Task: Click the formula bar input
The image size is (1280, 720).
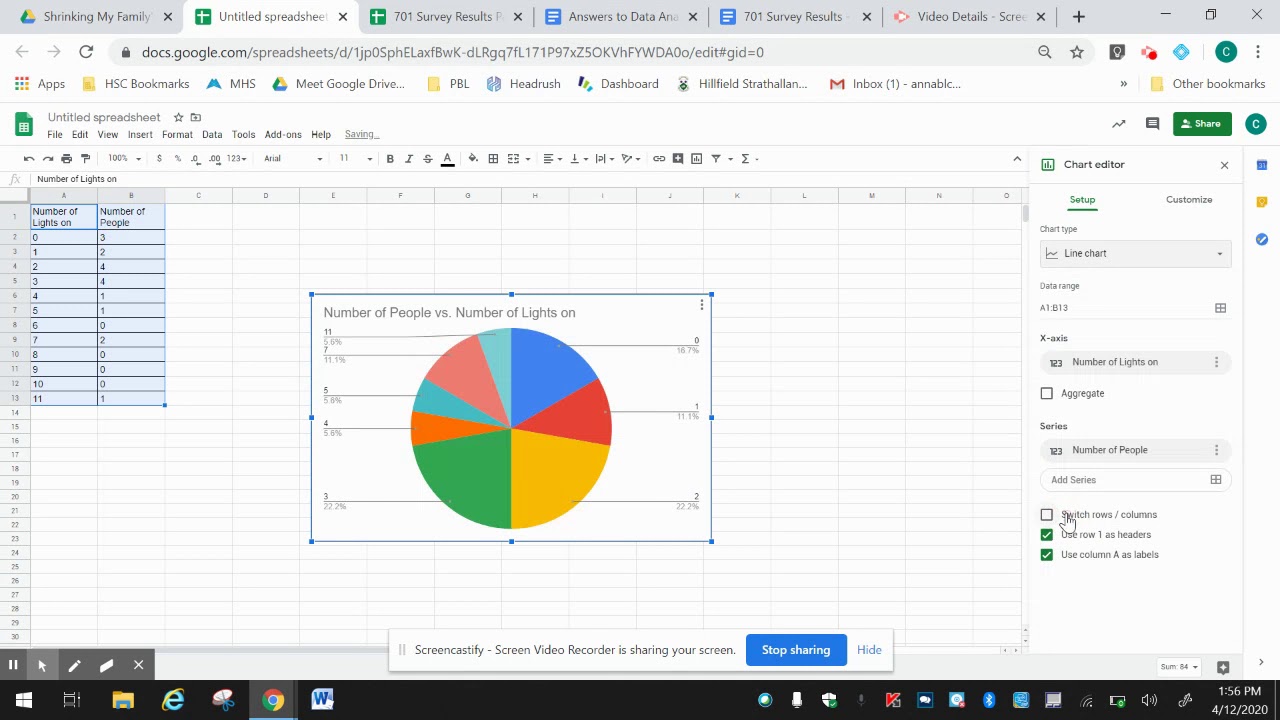Action: tap(528, 179)
